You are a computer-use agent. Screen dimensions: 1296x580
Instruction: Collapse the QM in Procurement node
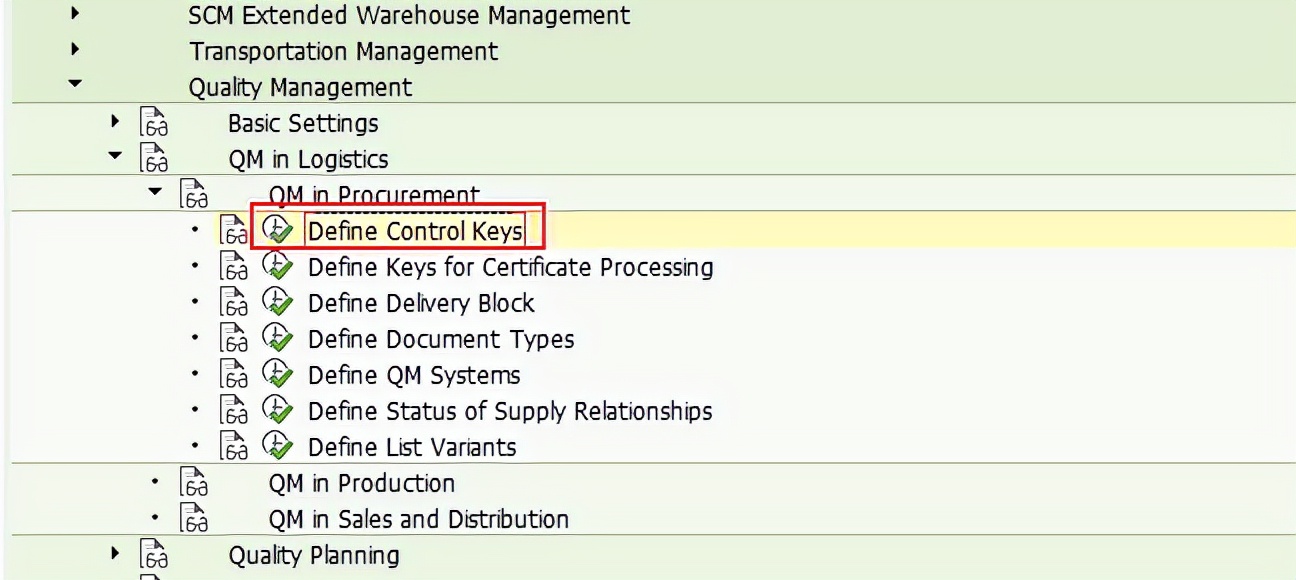(156, 190)
